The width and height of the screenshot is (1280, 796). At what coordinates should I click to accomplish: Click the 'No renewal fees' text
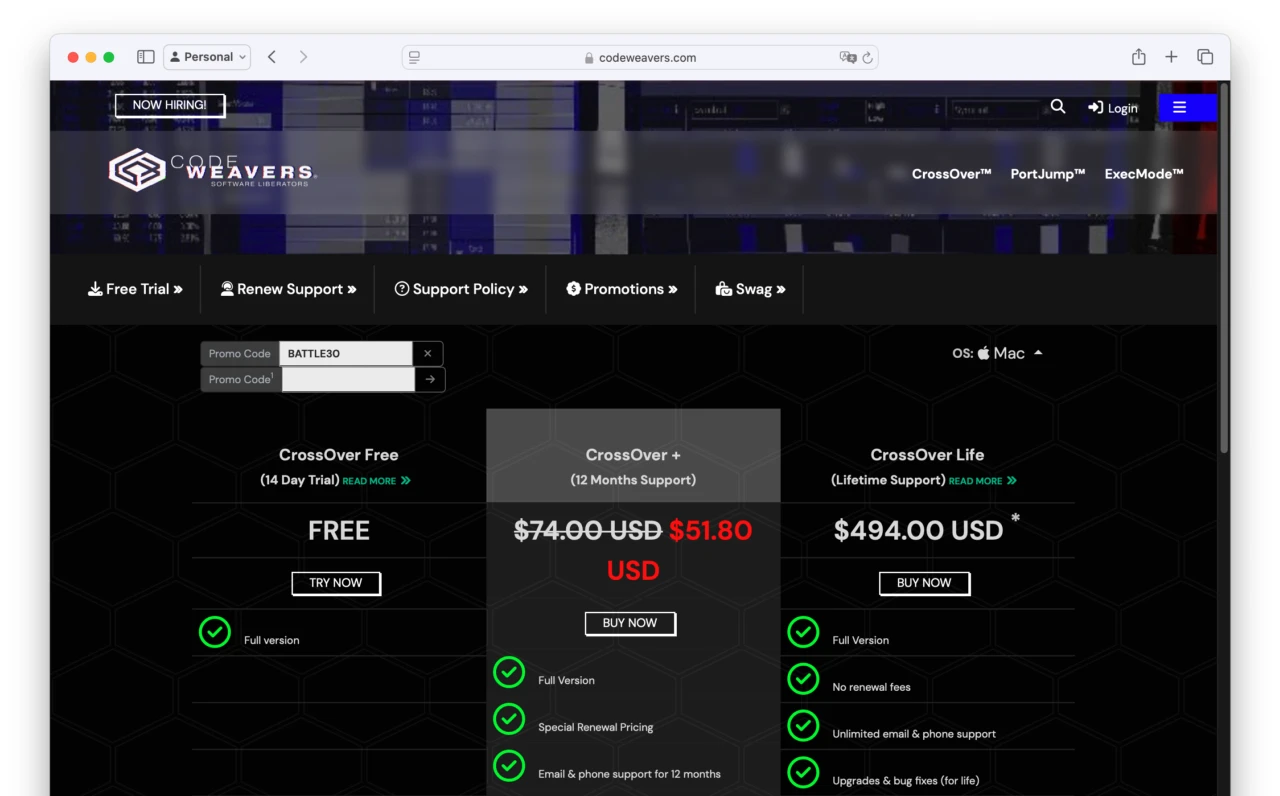[871, 687]
